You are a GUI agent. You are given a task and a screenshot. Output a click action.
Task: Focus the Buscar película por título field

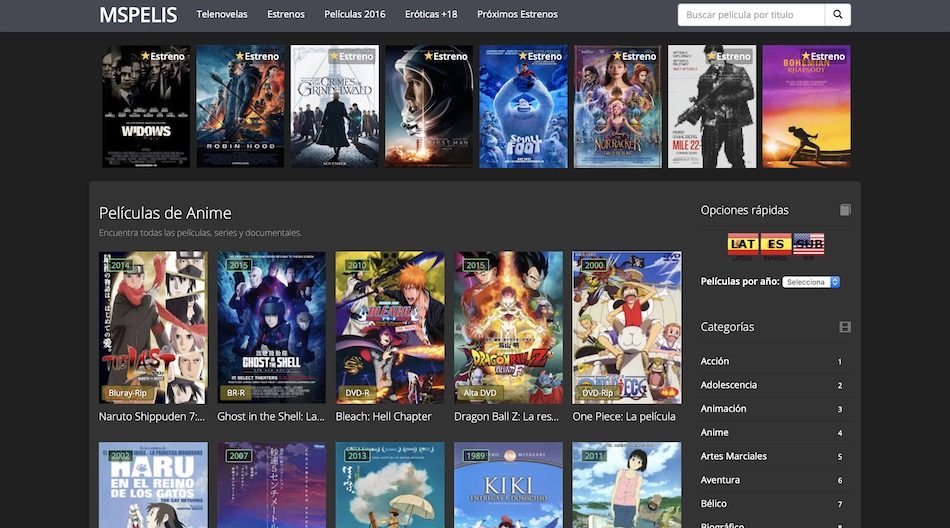(x=751, y=15)
